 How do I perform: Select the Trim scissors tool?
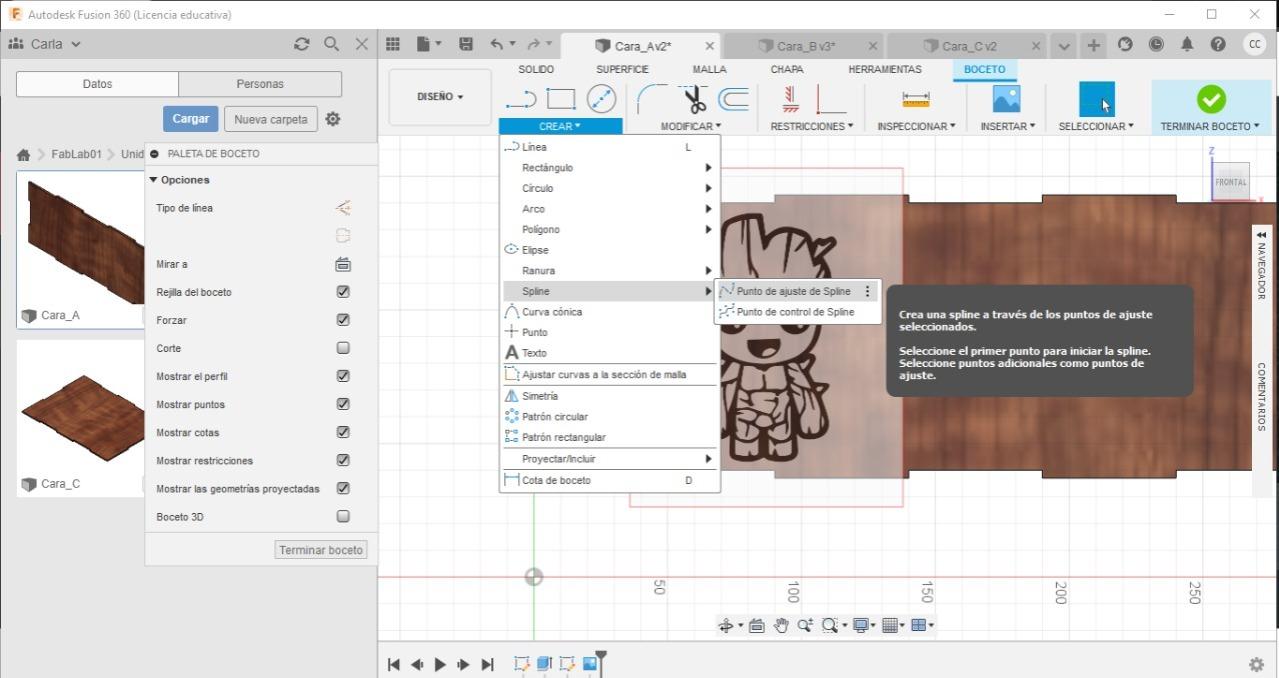694,98
